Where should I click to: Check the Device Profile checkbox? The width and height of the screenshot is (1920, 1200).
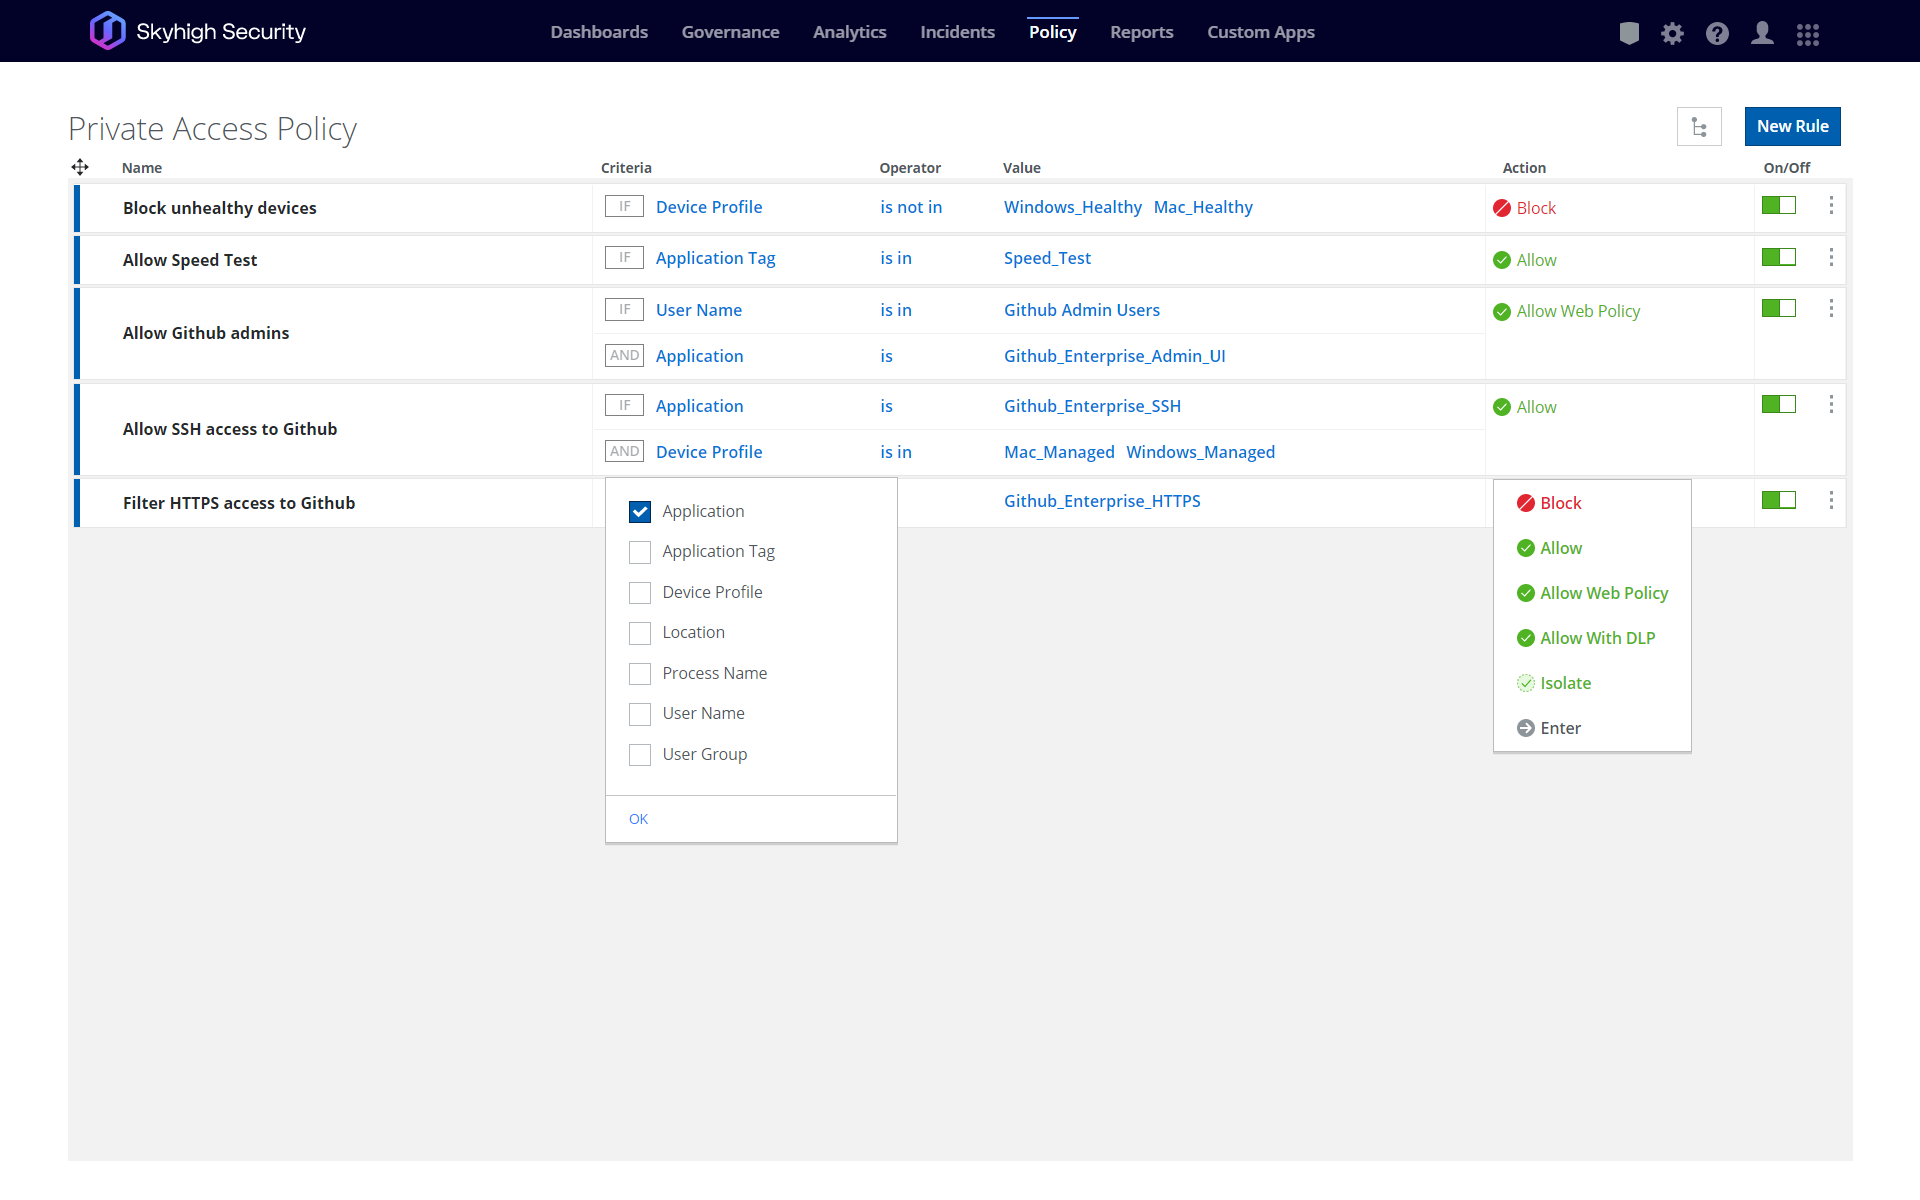click(640, 593)
